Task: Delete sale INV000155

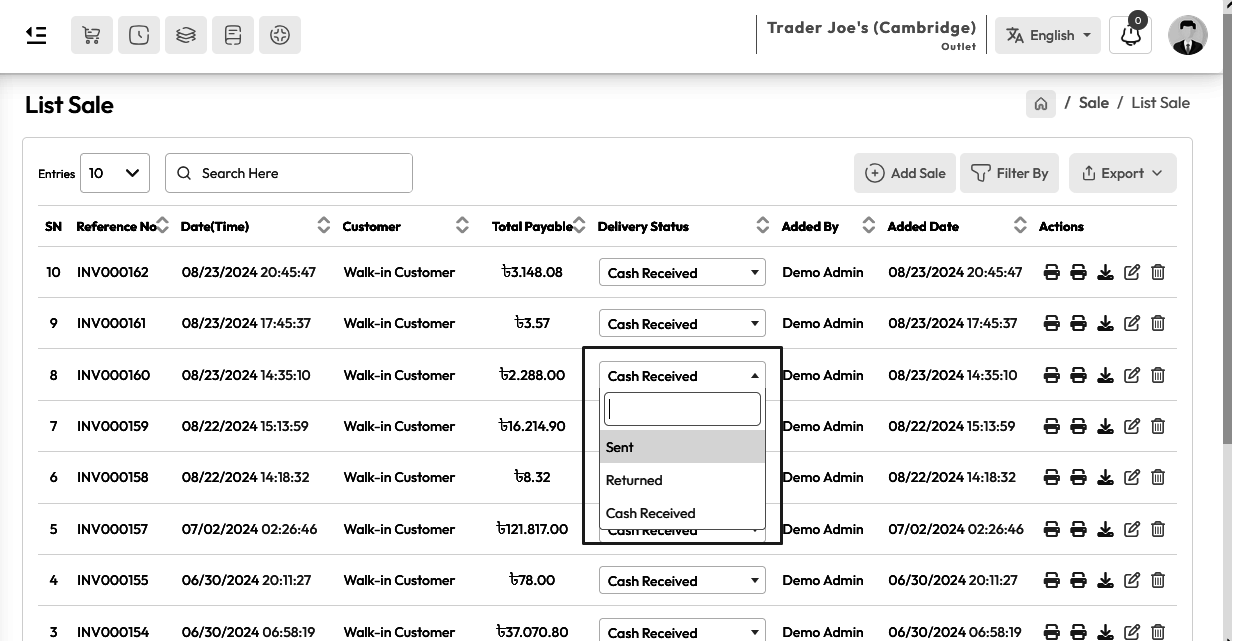Action: 1158,580
